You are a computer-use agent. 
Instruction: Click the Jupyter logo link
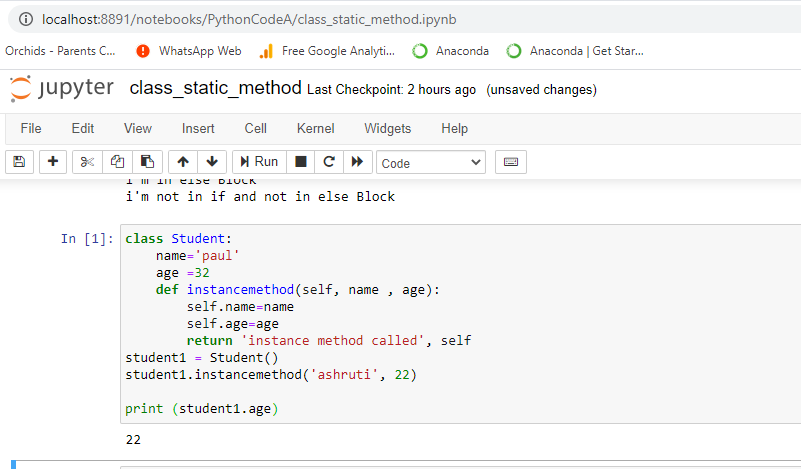click(61, 88)
